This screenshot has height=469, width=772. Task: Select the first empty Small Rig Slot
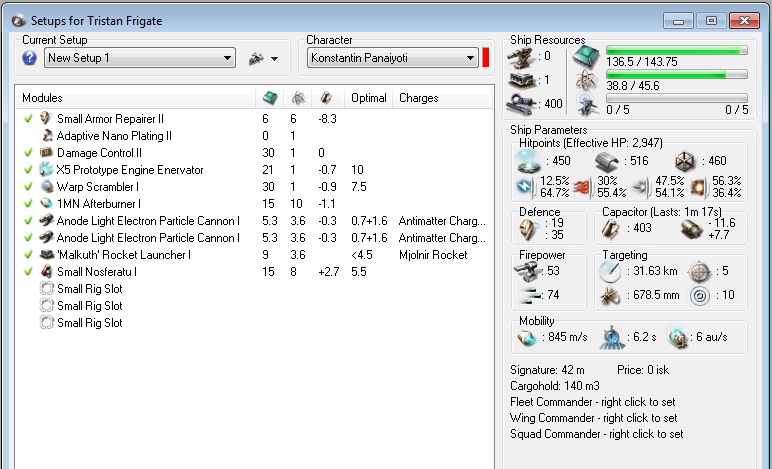click(x=89, y=289)
